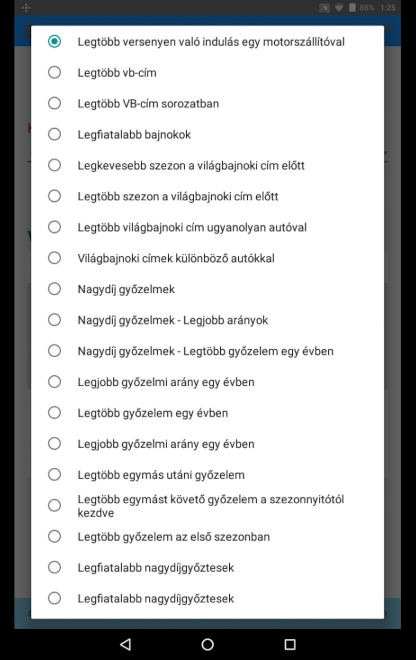The width and height of the screenshot is (416, 660).
Task: Choose the 'Legtöbb vb-cím' radio option
Action: [x=208, y=72]
